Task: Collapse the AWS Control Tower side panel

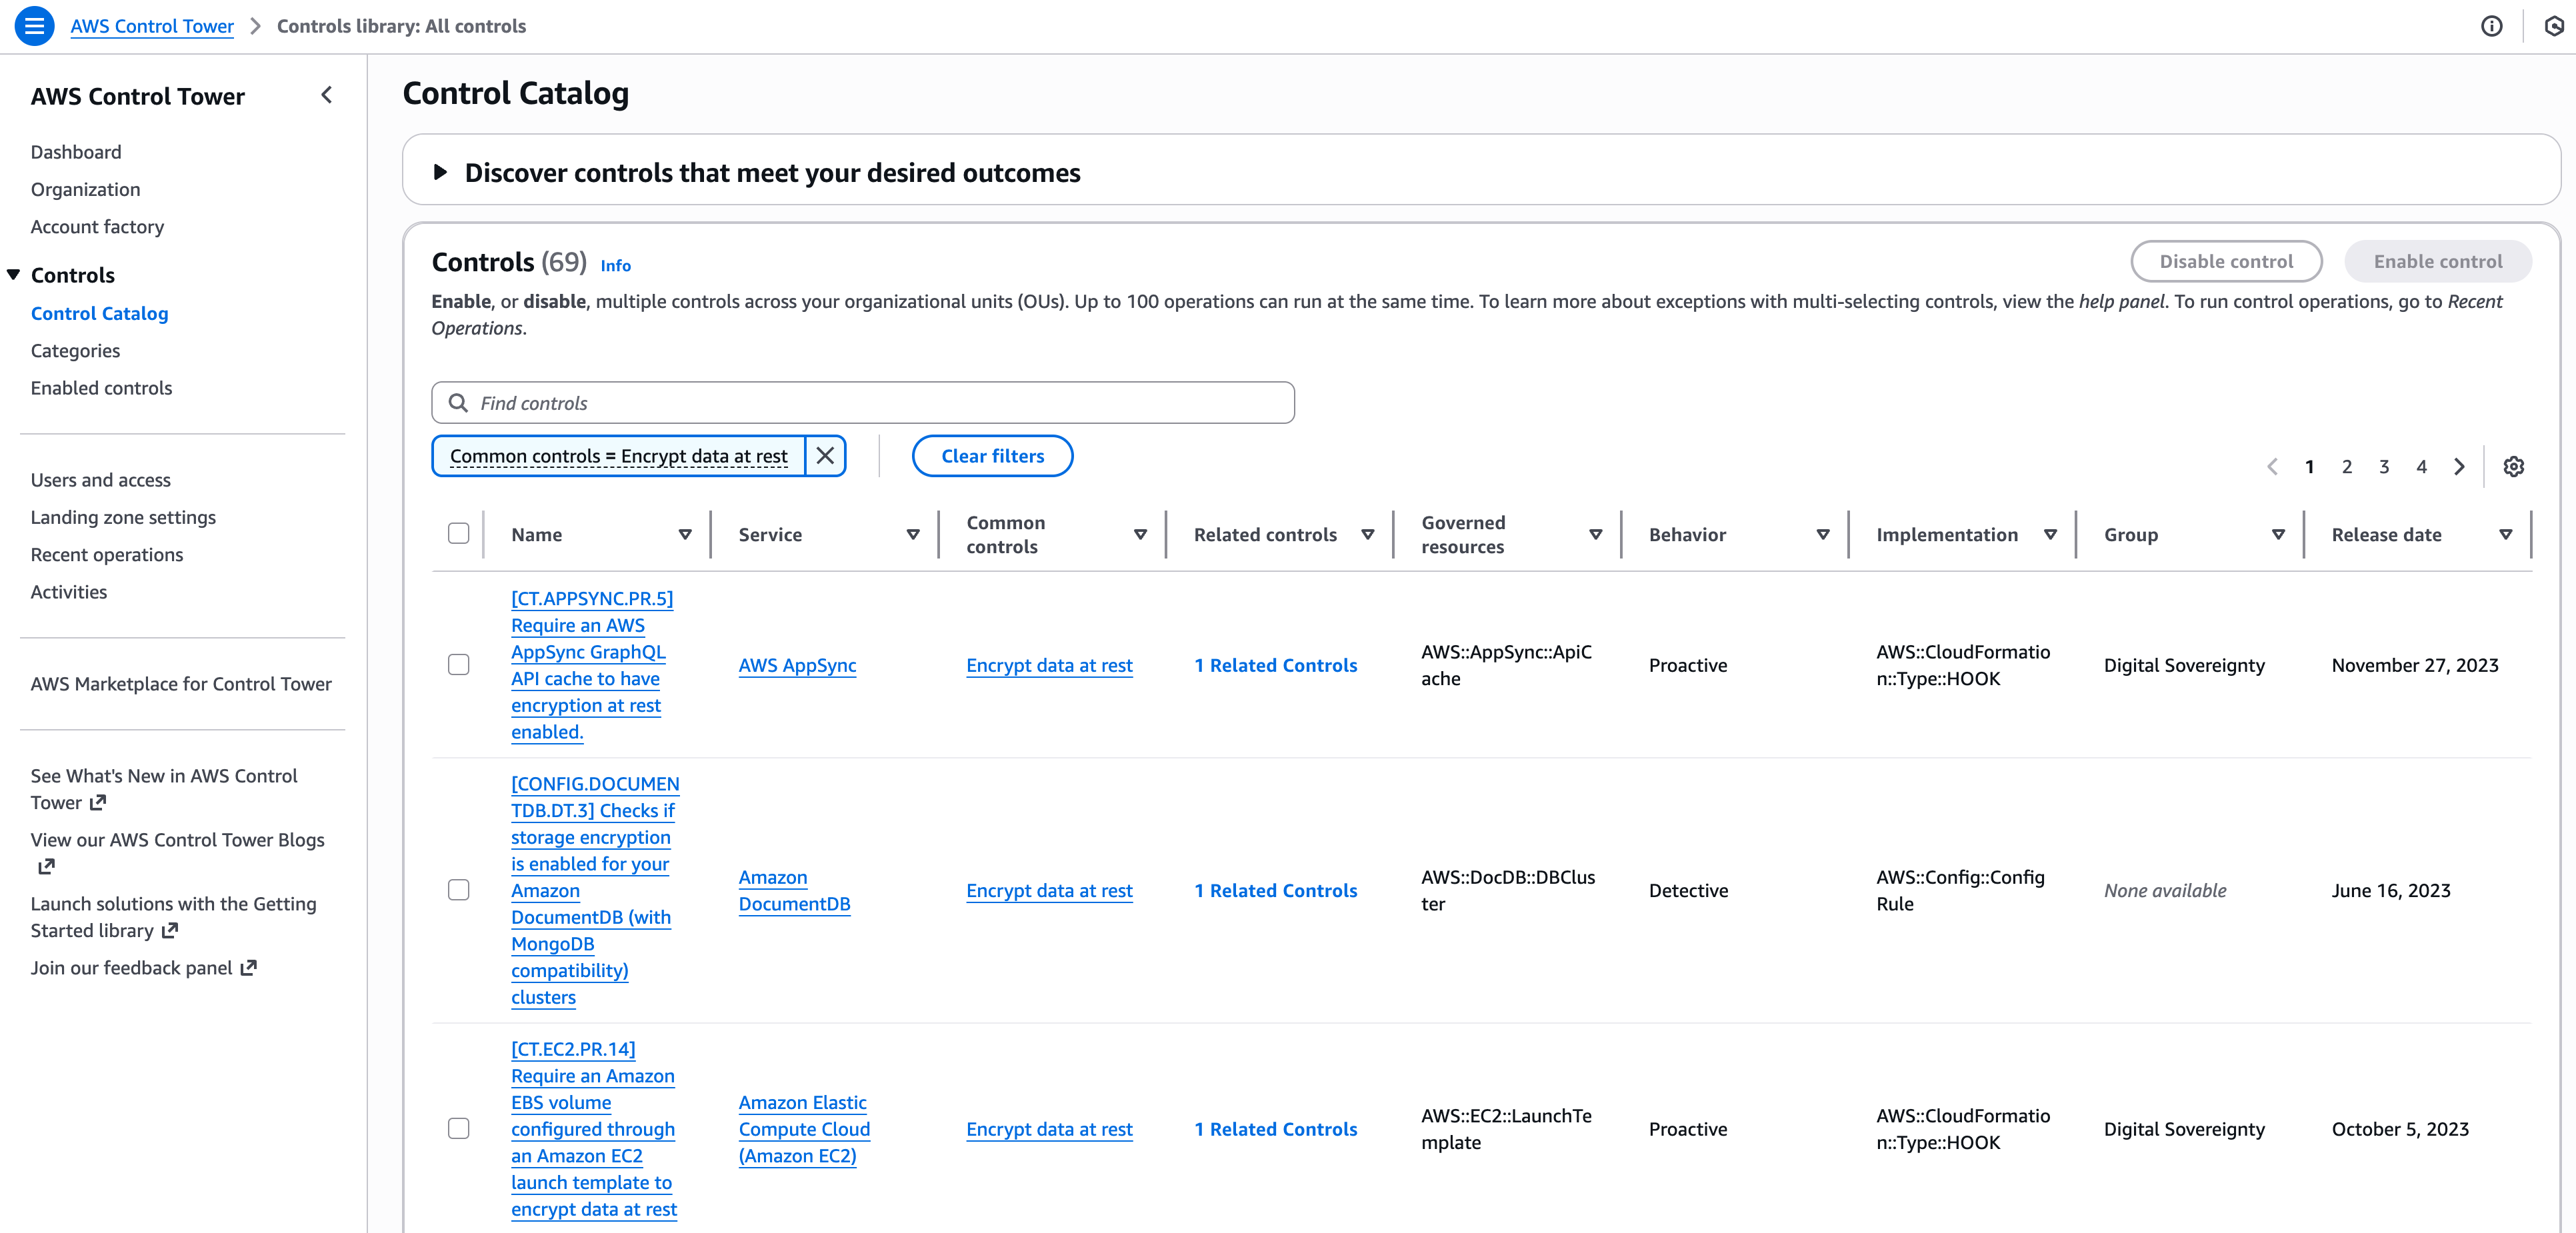Action: tap(327, 96)
